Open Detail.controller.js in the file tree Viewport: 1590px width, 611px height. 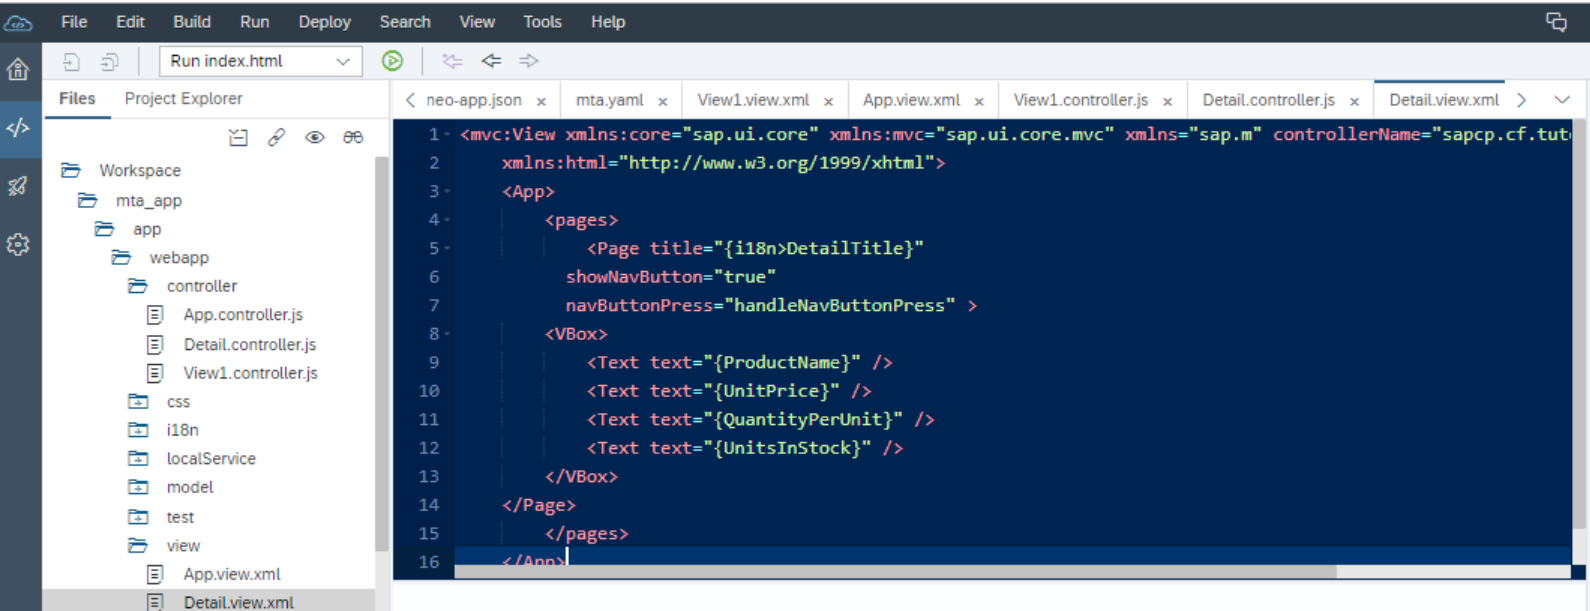pos(250,344)
